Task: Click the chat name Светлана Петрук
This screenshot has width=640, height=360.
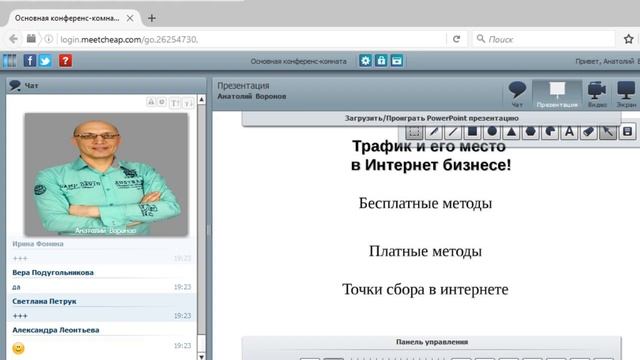Action: pos(44,301)
